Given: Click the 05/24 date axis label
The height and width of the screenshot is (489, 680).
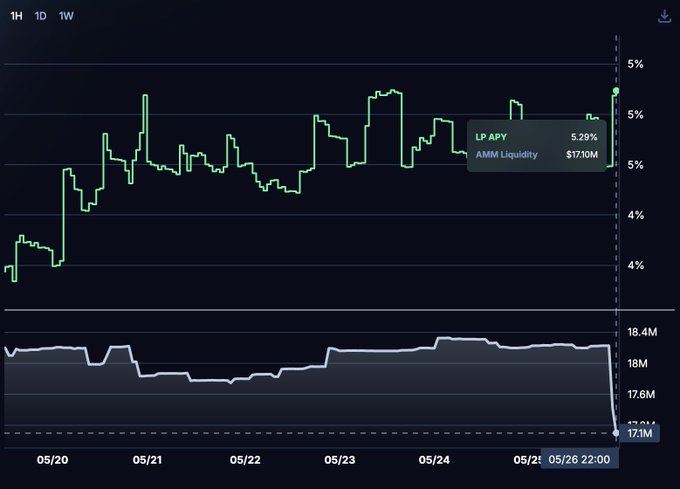Looking at the screenshot, I should (x=434, y=460).
